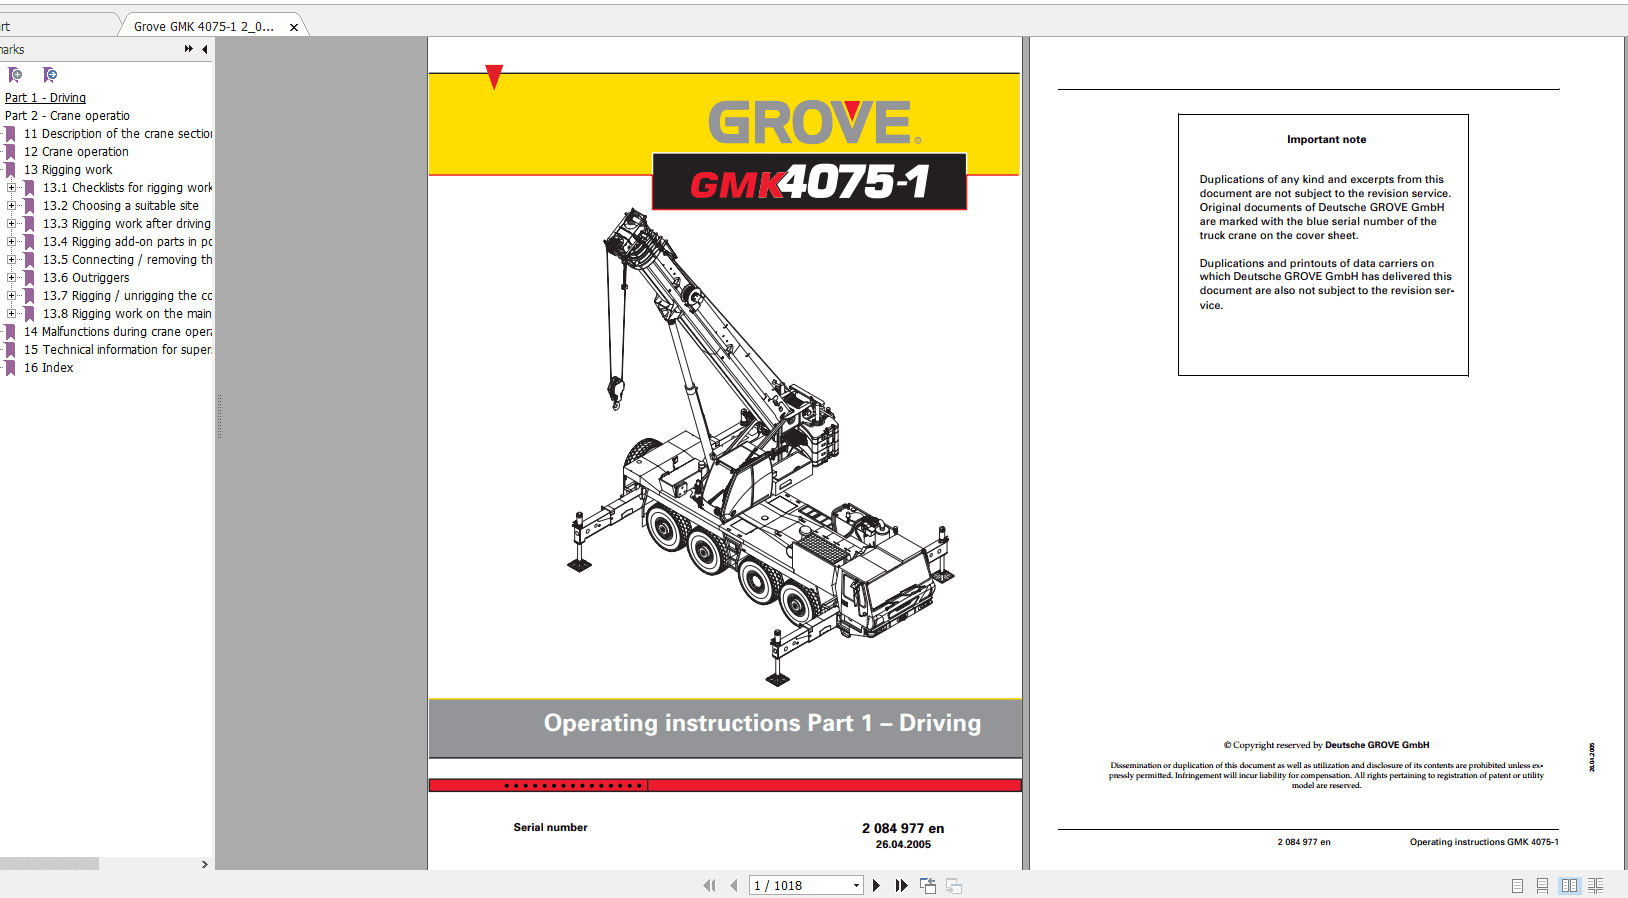This screenshot has width=1628, height=898.
Task: Expand 13.5 Connecting / removing node
Action: coord(11,260)
